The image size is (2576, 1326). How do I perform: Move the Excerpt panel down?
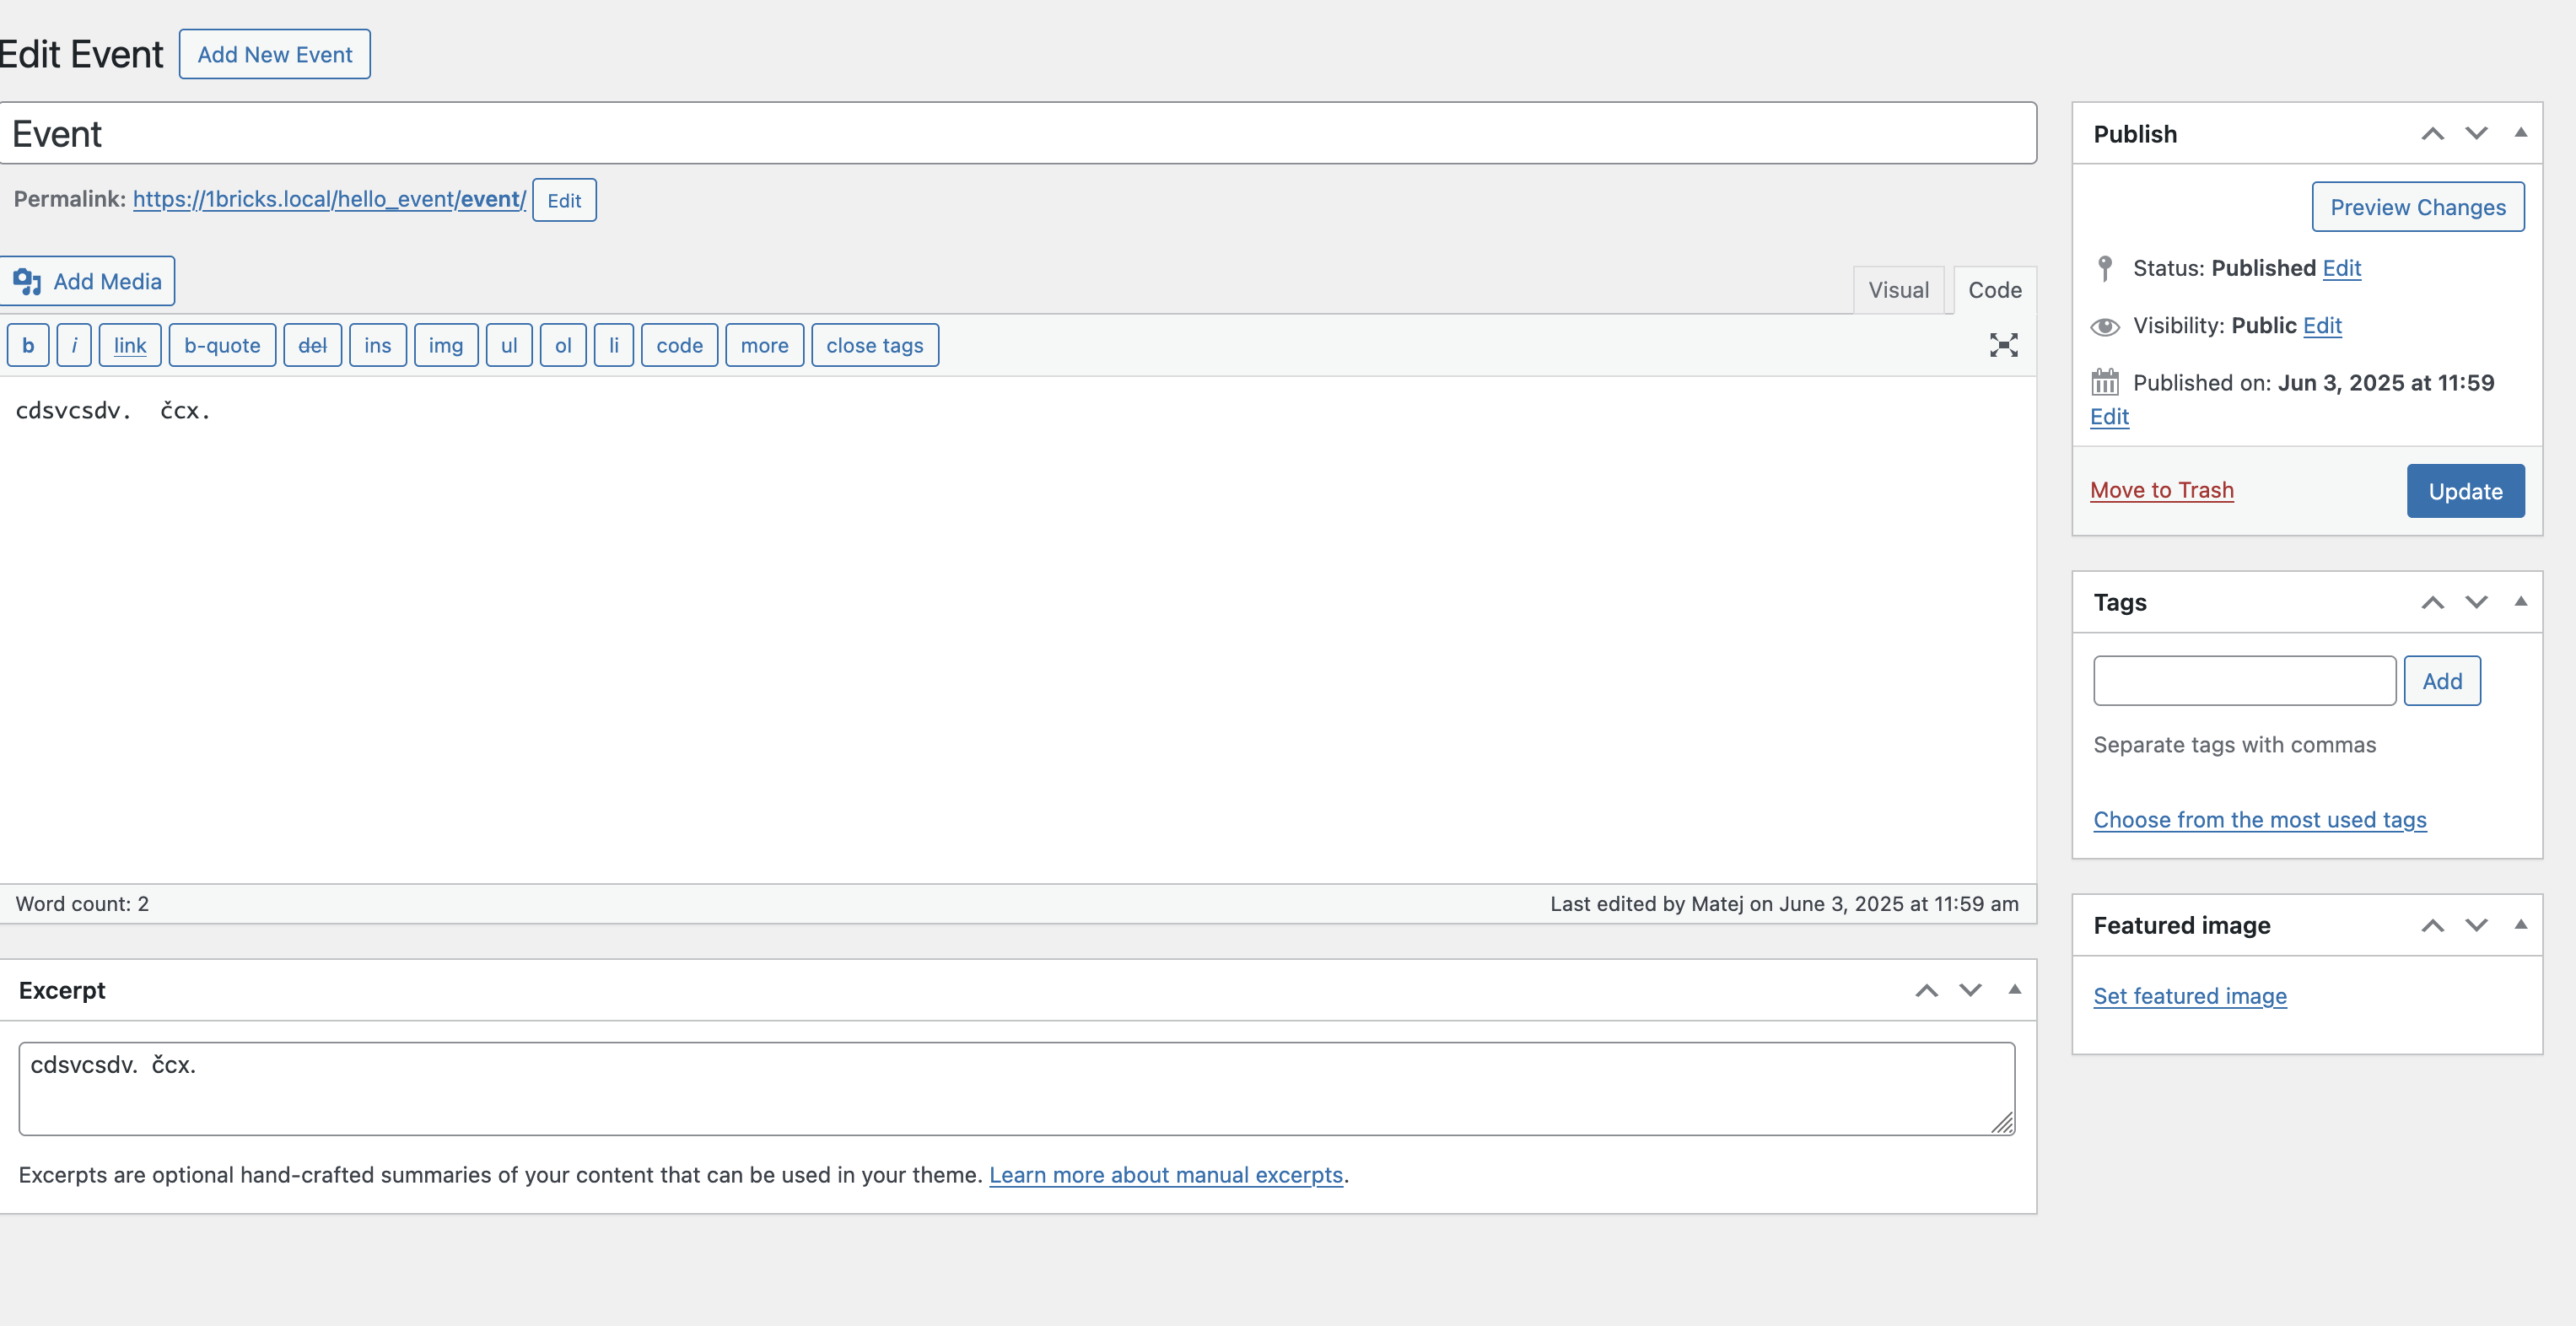pyautogui.click(x=1971, y=990)
